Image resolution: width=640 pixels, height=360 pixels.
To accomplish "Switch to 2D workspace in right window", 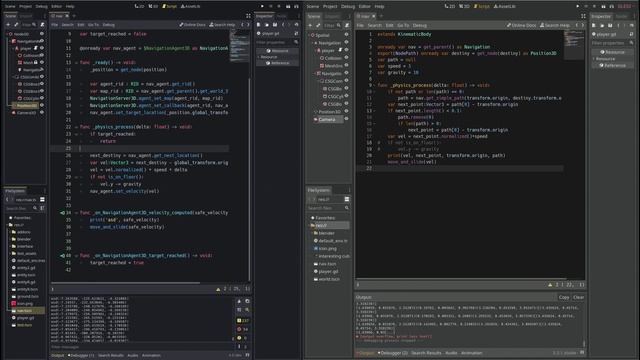I will (x=449, y=6).
